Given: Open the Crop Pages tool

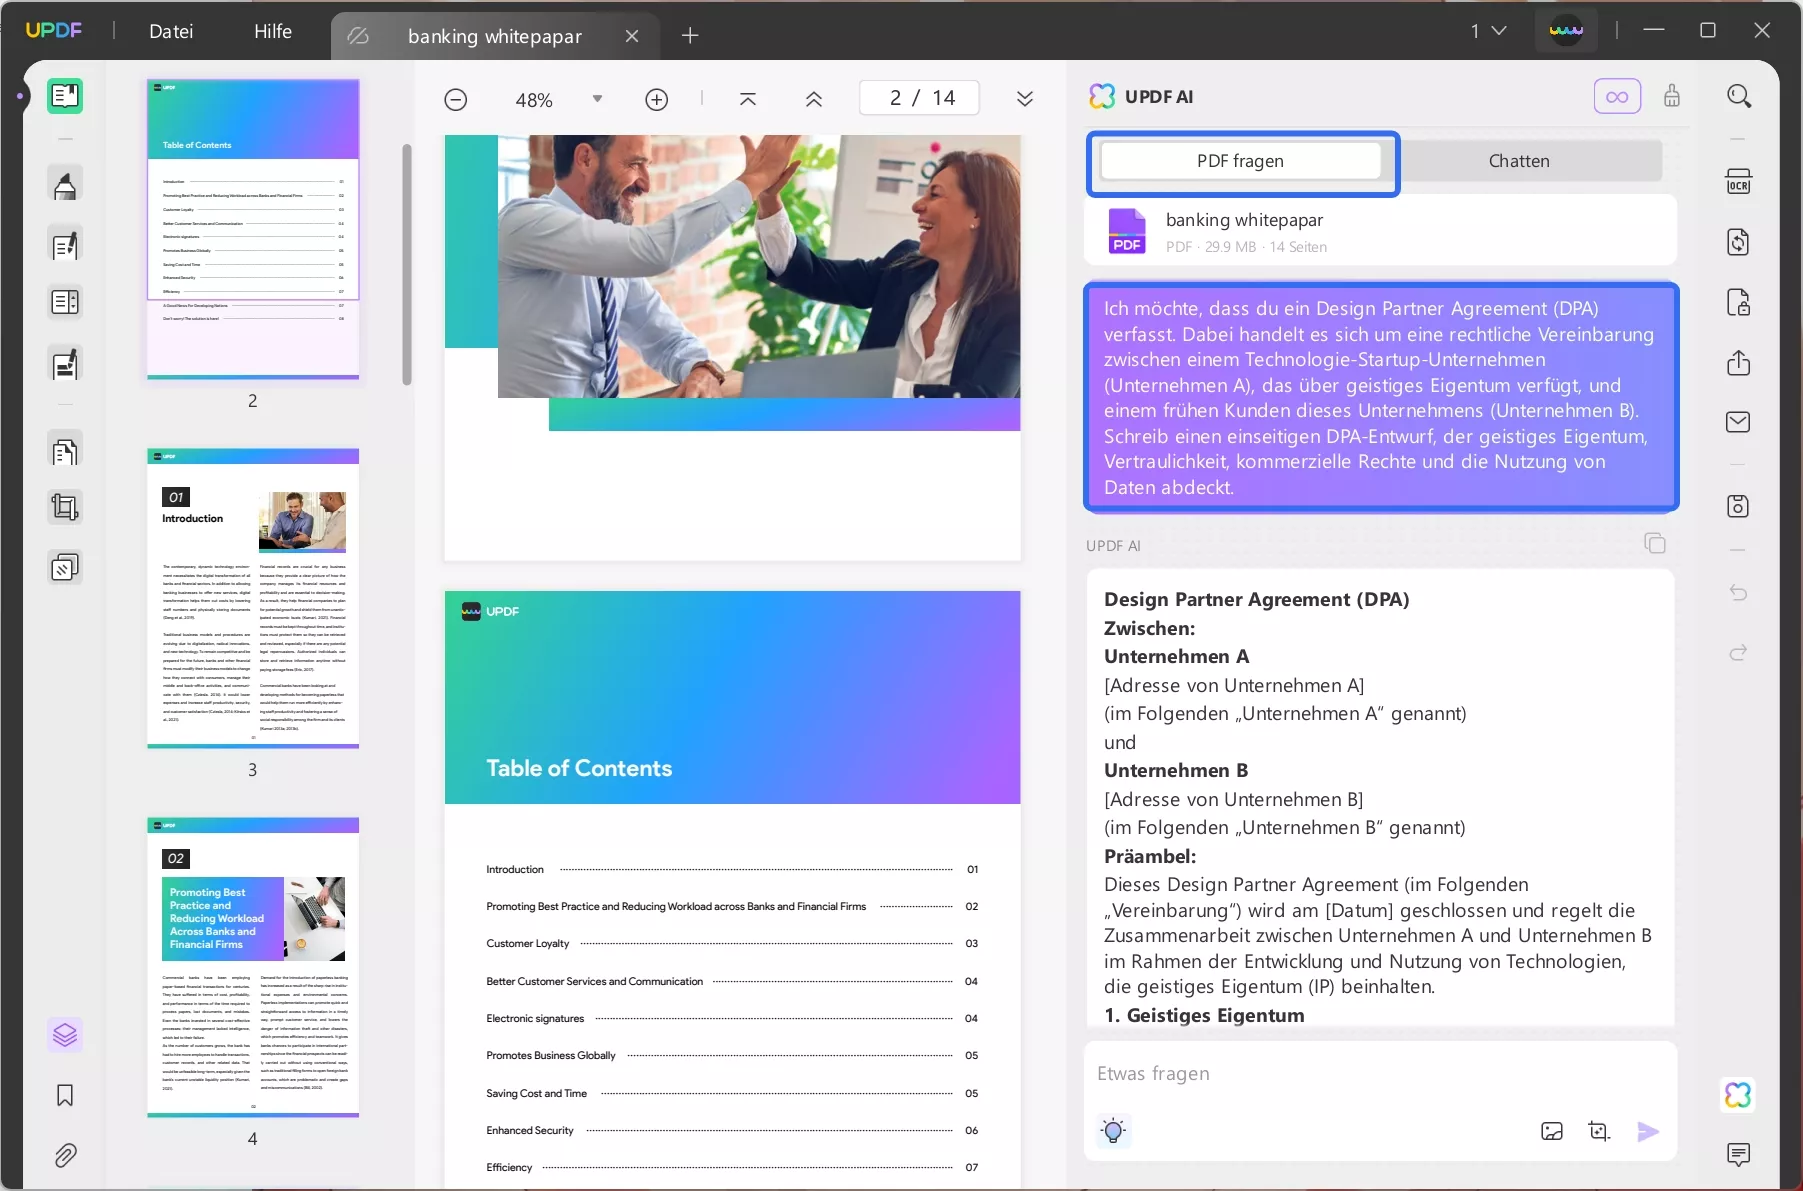Looking at the screenshot, I should point(65,508).
